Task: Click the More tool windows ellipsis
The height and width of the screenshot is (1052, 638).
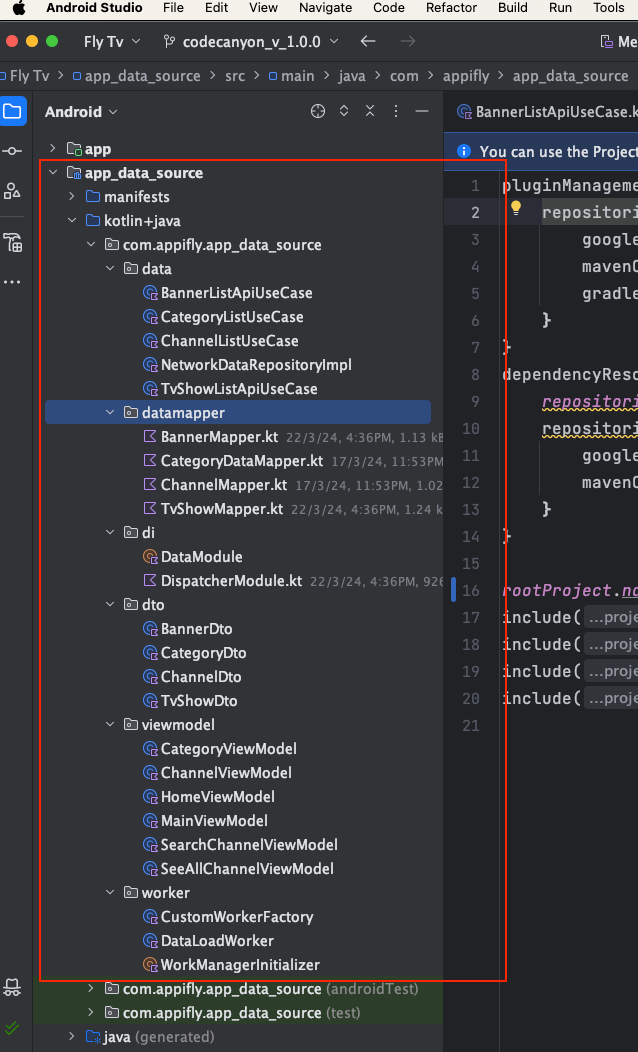Action: click(x=13, y=282)
